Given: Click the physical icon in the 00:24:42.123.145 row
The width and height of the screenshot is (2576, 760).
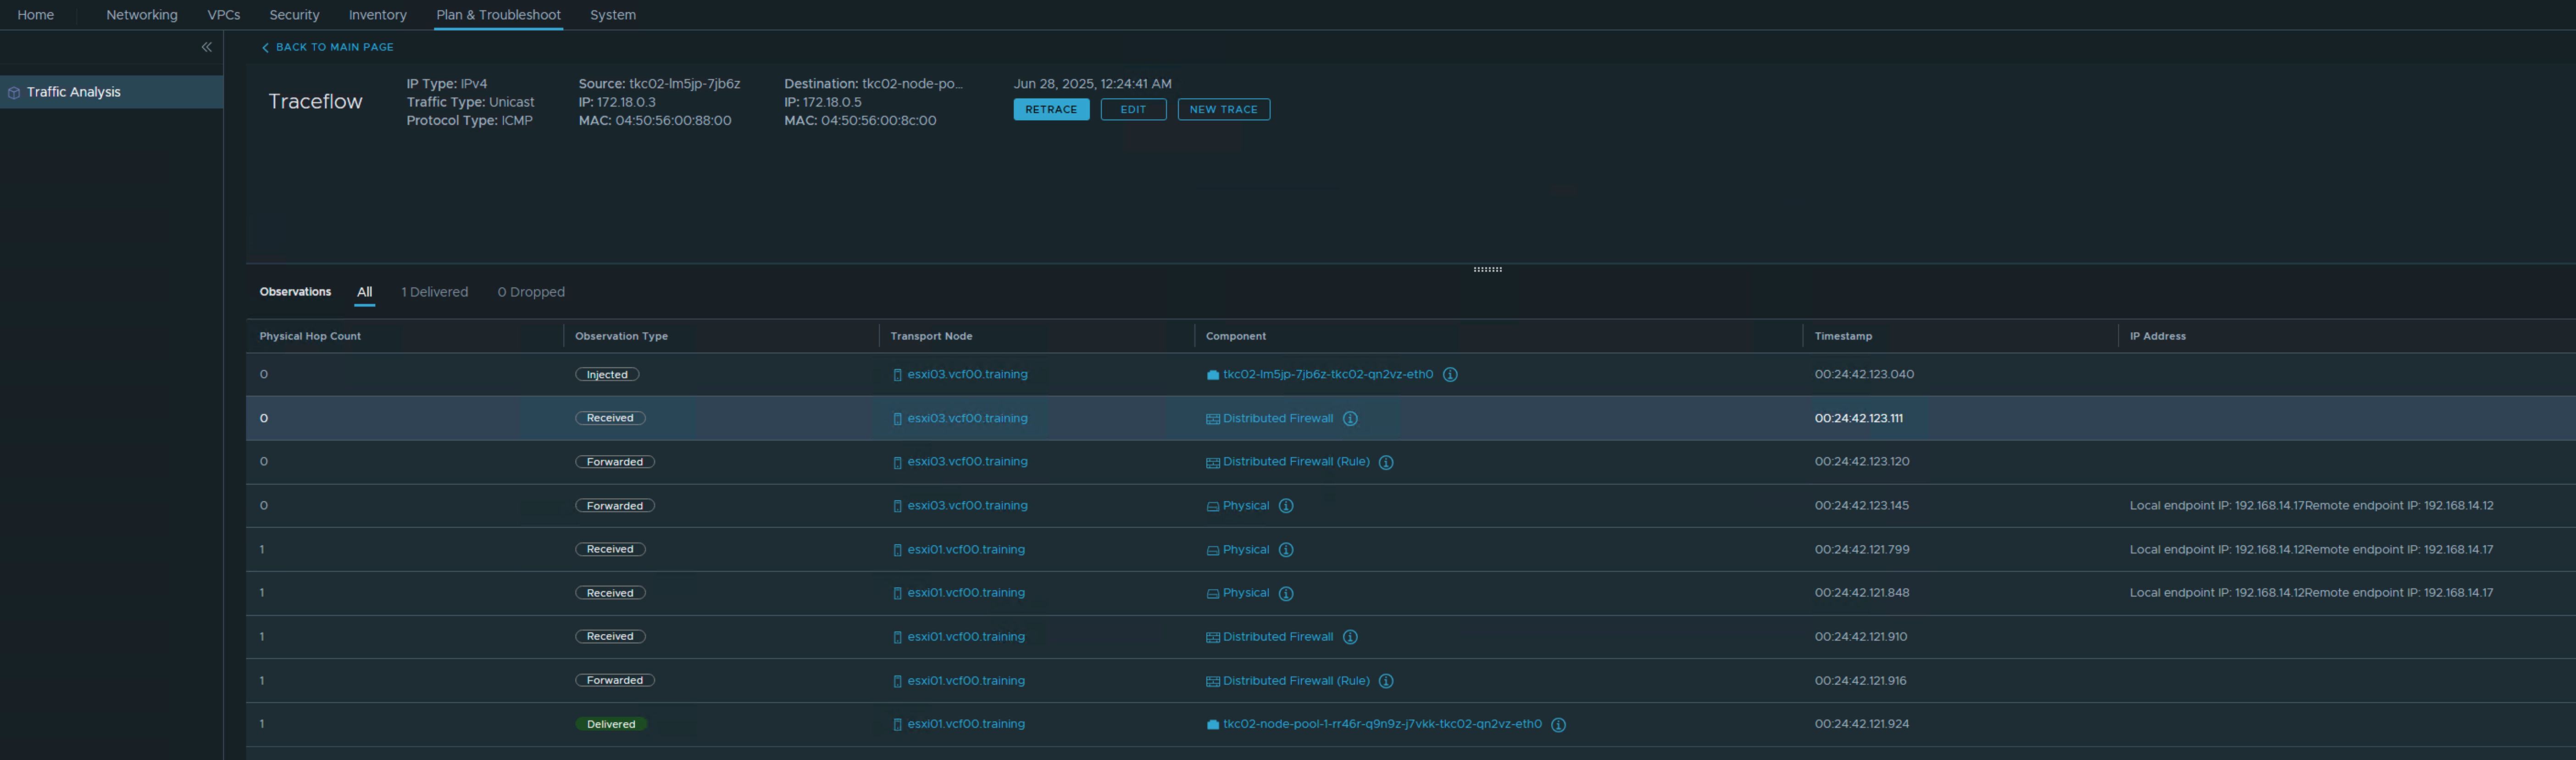Looking at the screenshot, I should [x=1213, y=506].
